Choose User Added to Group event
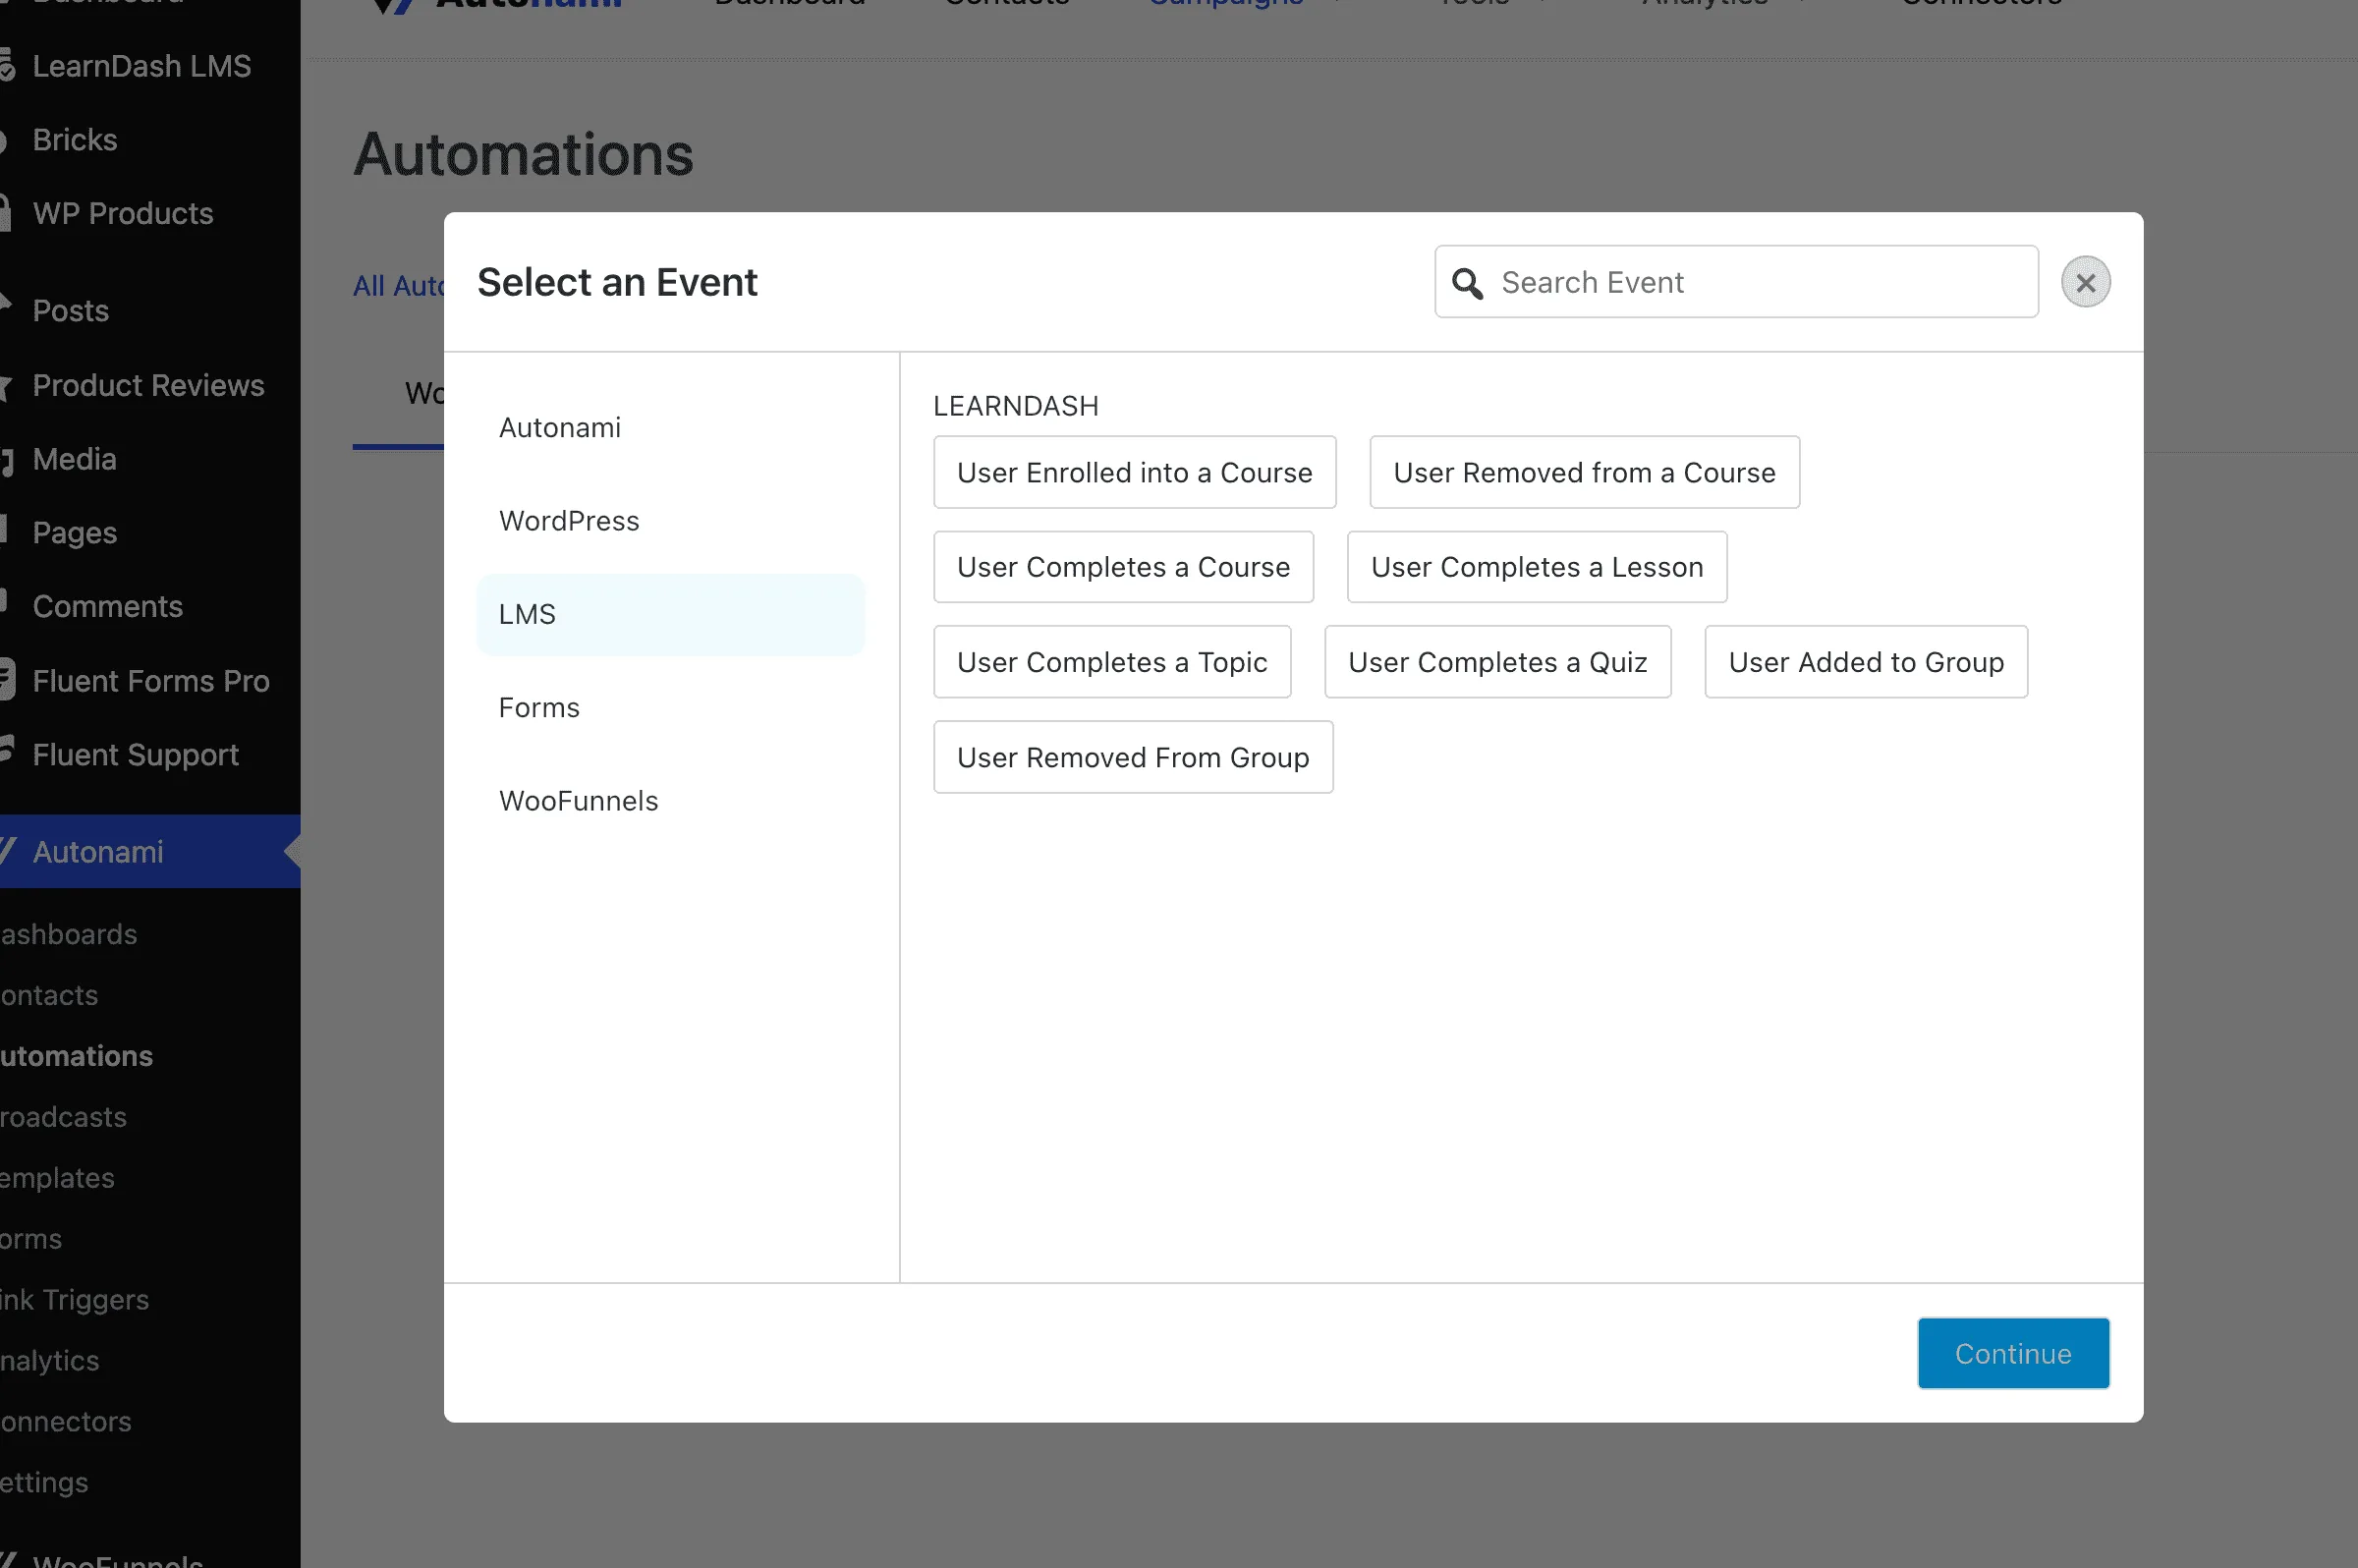 pos(1866,662)
